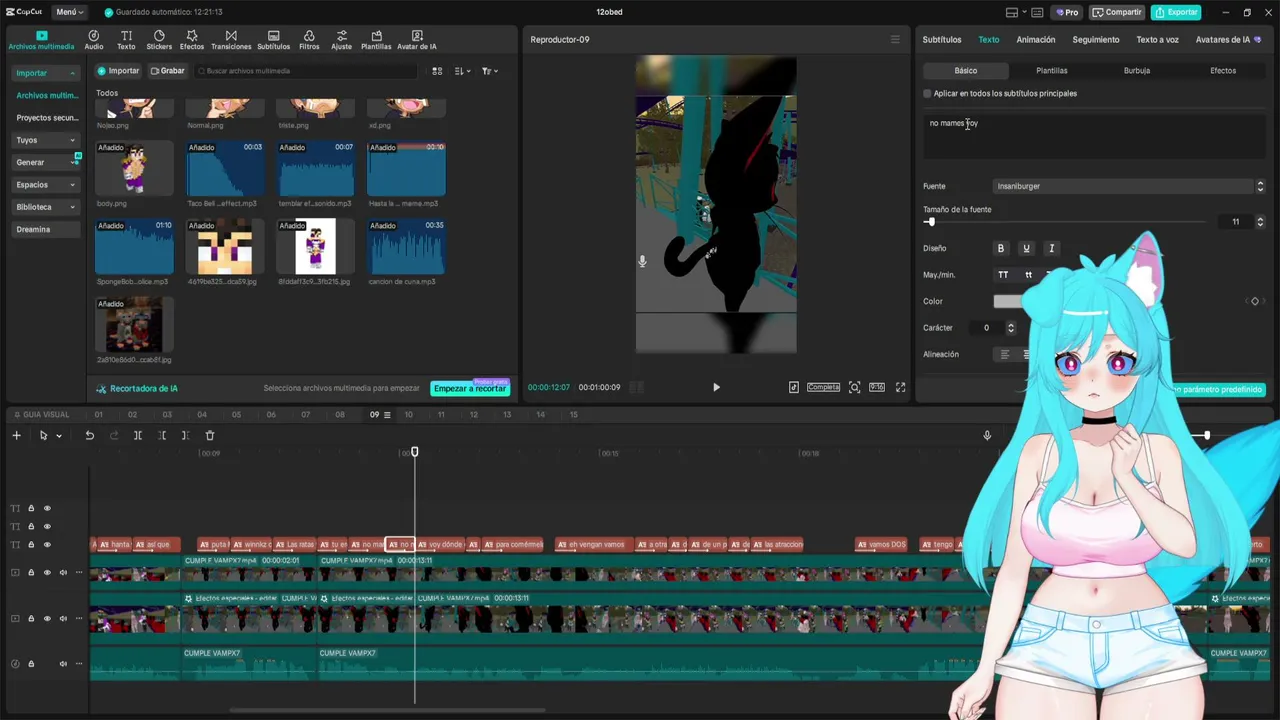Open the Efectos panel
The image size is (1280, 720).
click(x=192, y=40)
